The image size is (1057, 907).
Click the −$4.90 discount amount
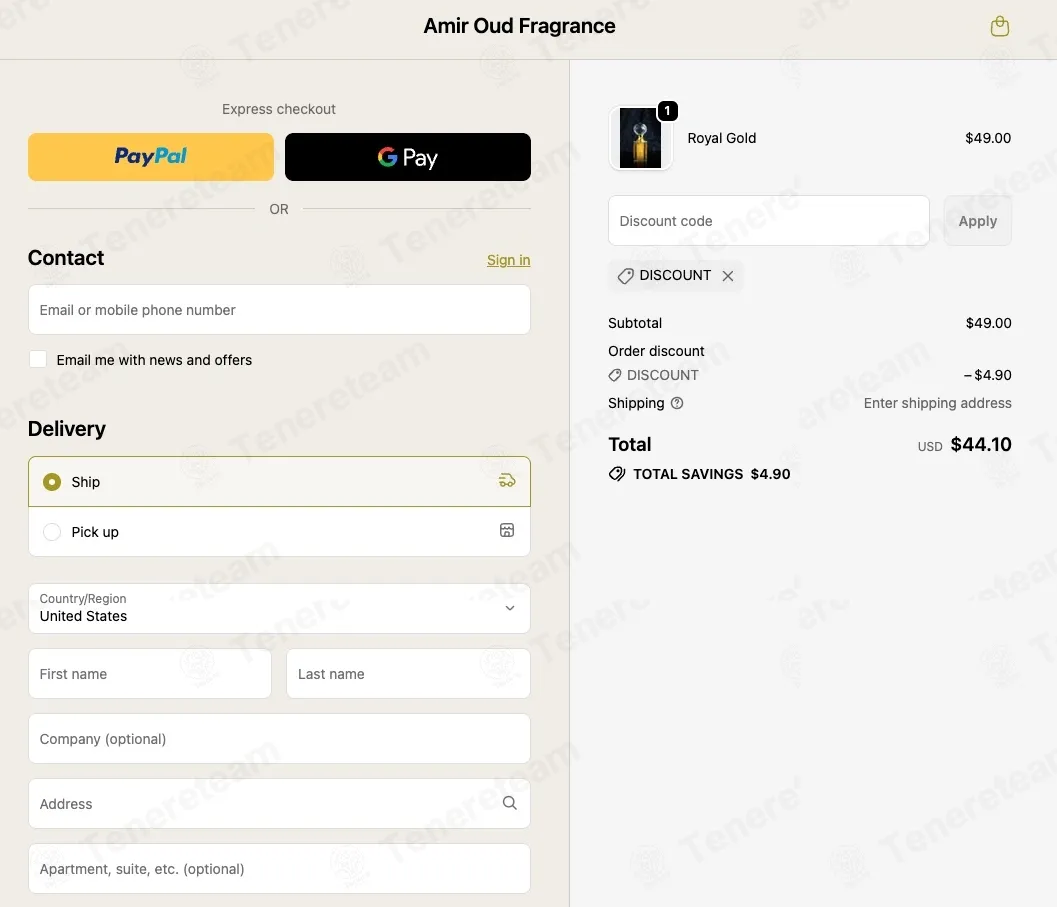[988, 375]
